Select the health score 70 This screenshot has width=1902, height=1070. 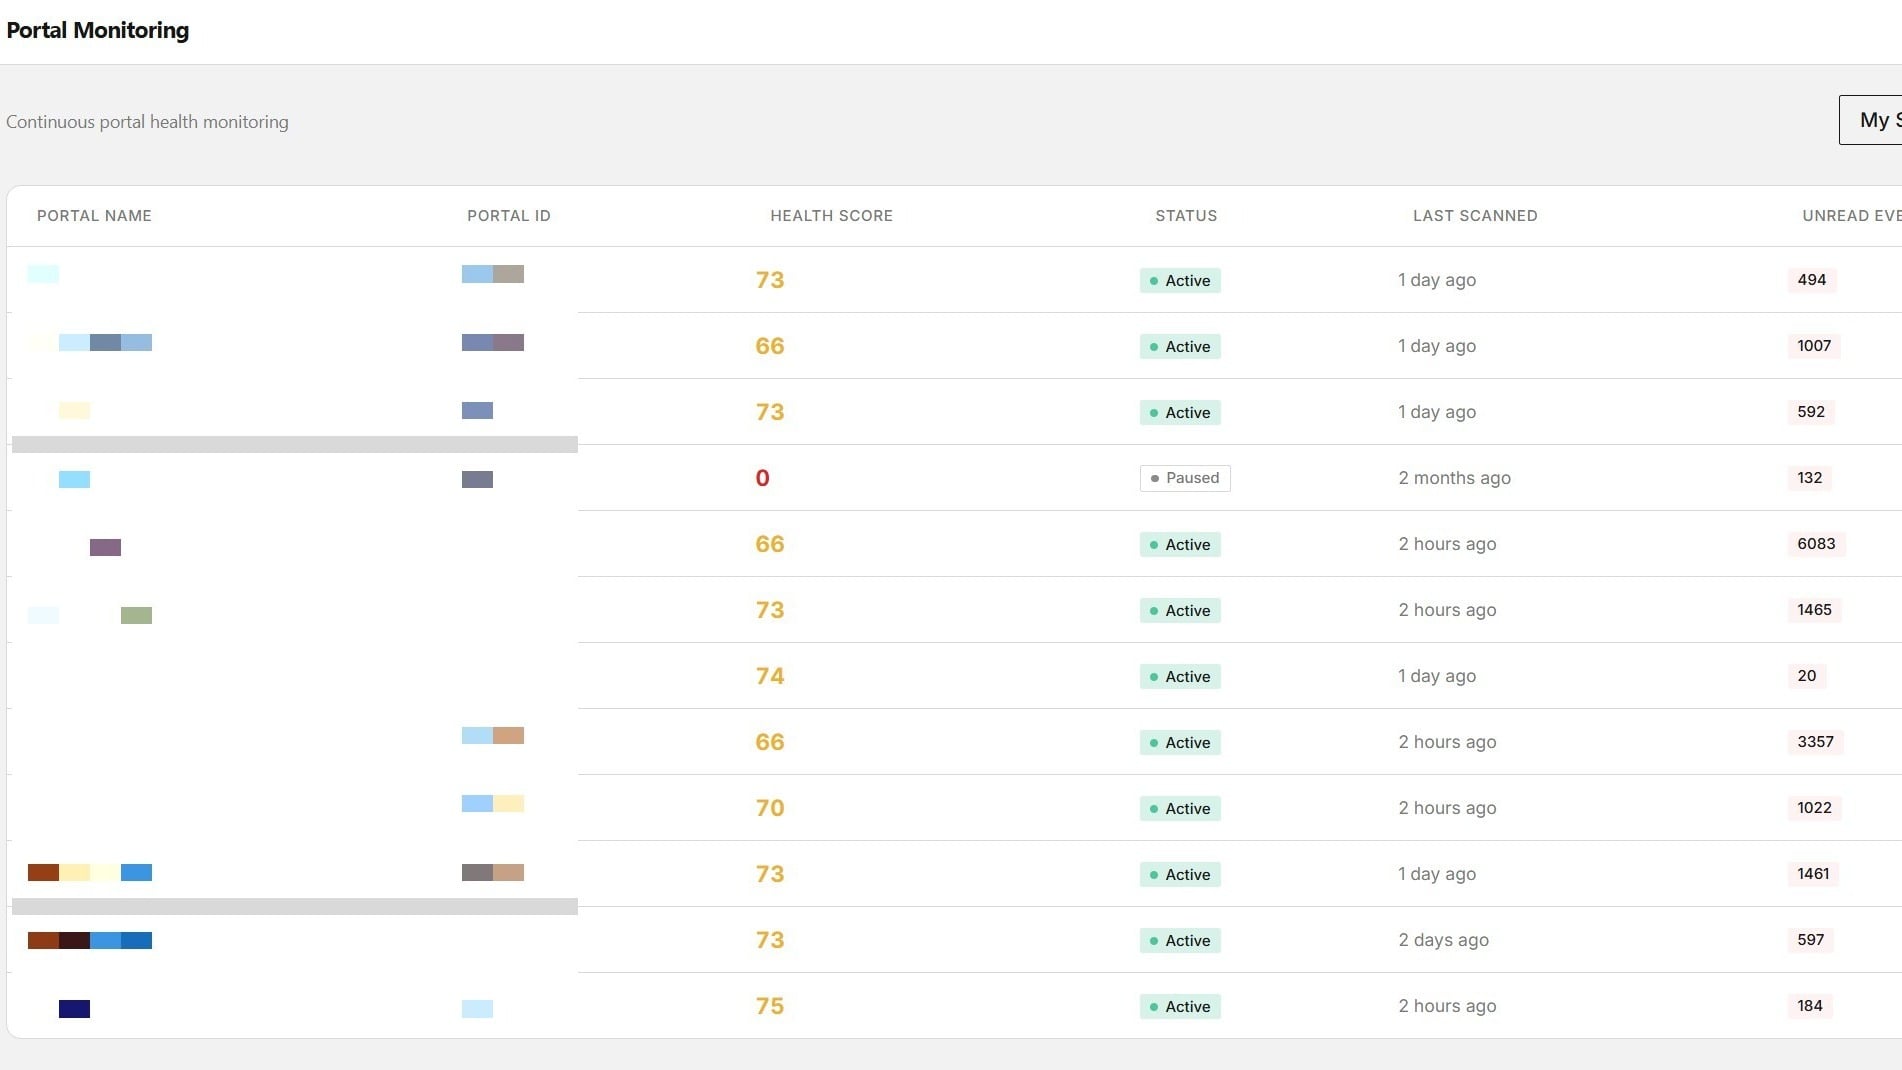770,808
